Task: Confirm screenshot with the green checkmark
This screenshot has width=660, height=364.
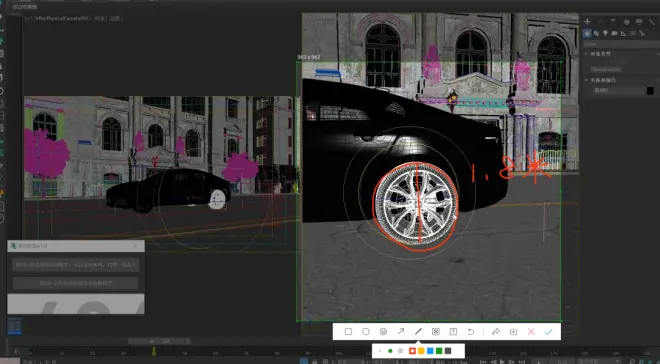Action: point(548,332)
